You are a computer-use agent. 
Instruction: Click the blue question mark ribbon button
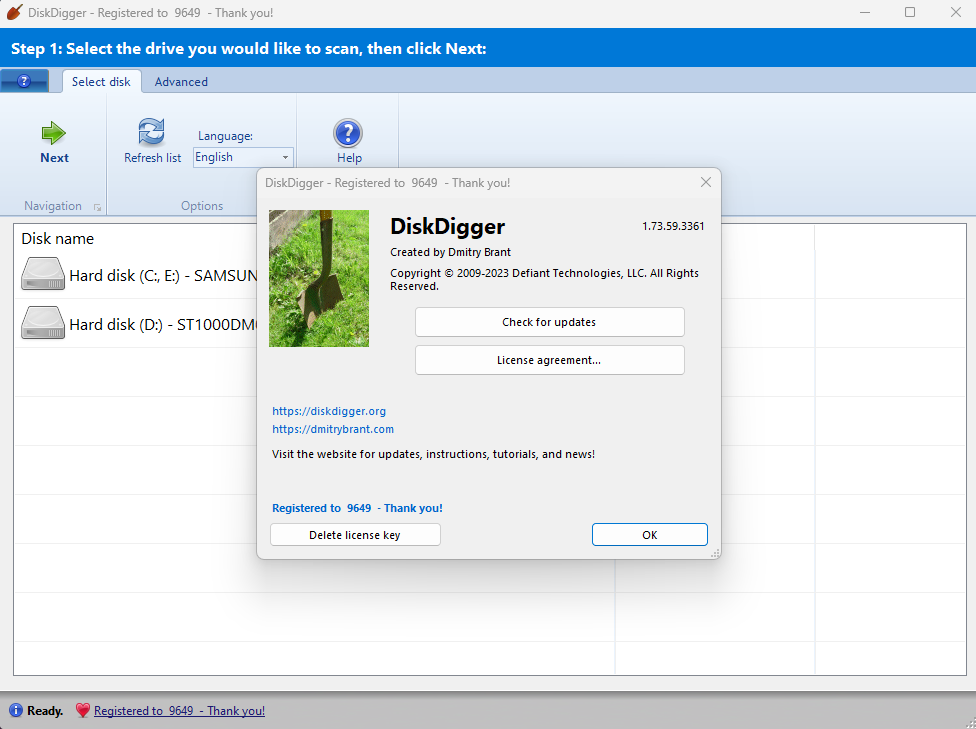click(x=24, y=81)
